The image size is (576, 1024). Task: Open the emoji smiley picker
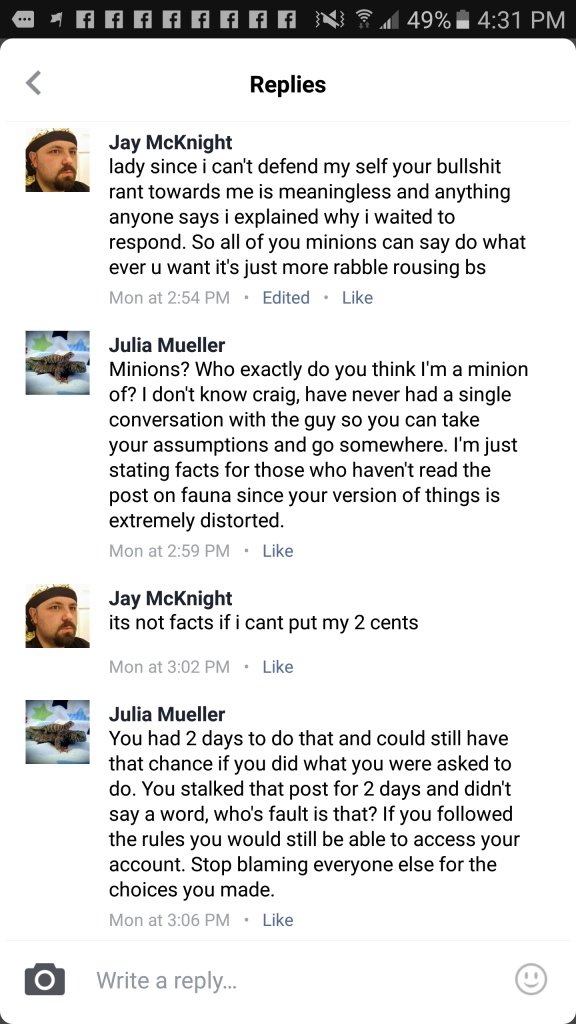pos(530,980)
